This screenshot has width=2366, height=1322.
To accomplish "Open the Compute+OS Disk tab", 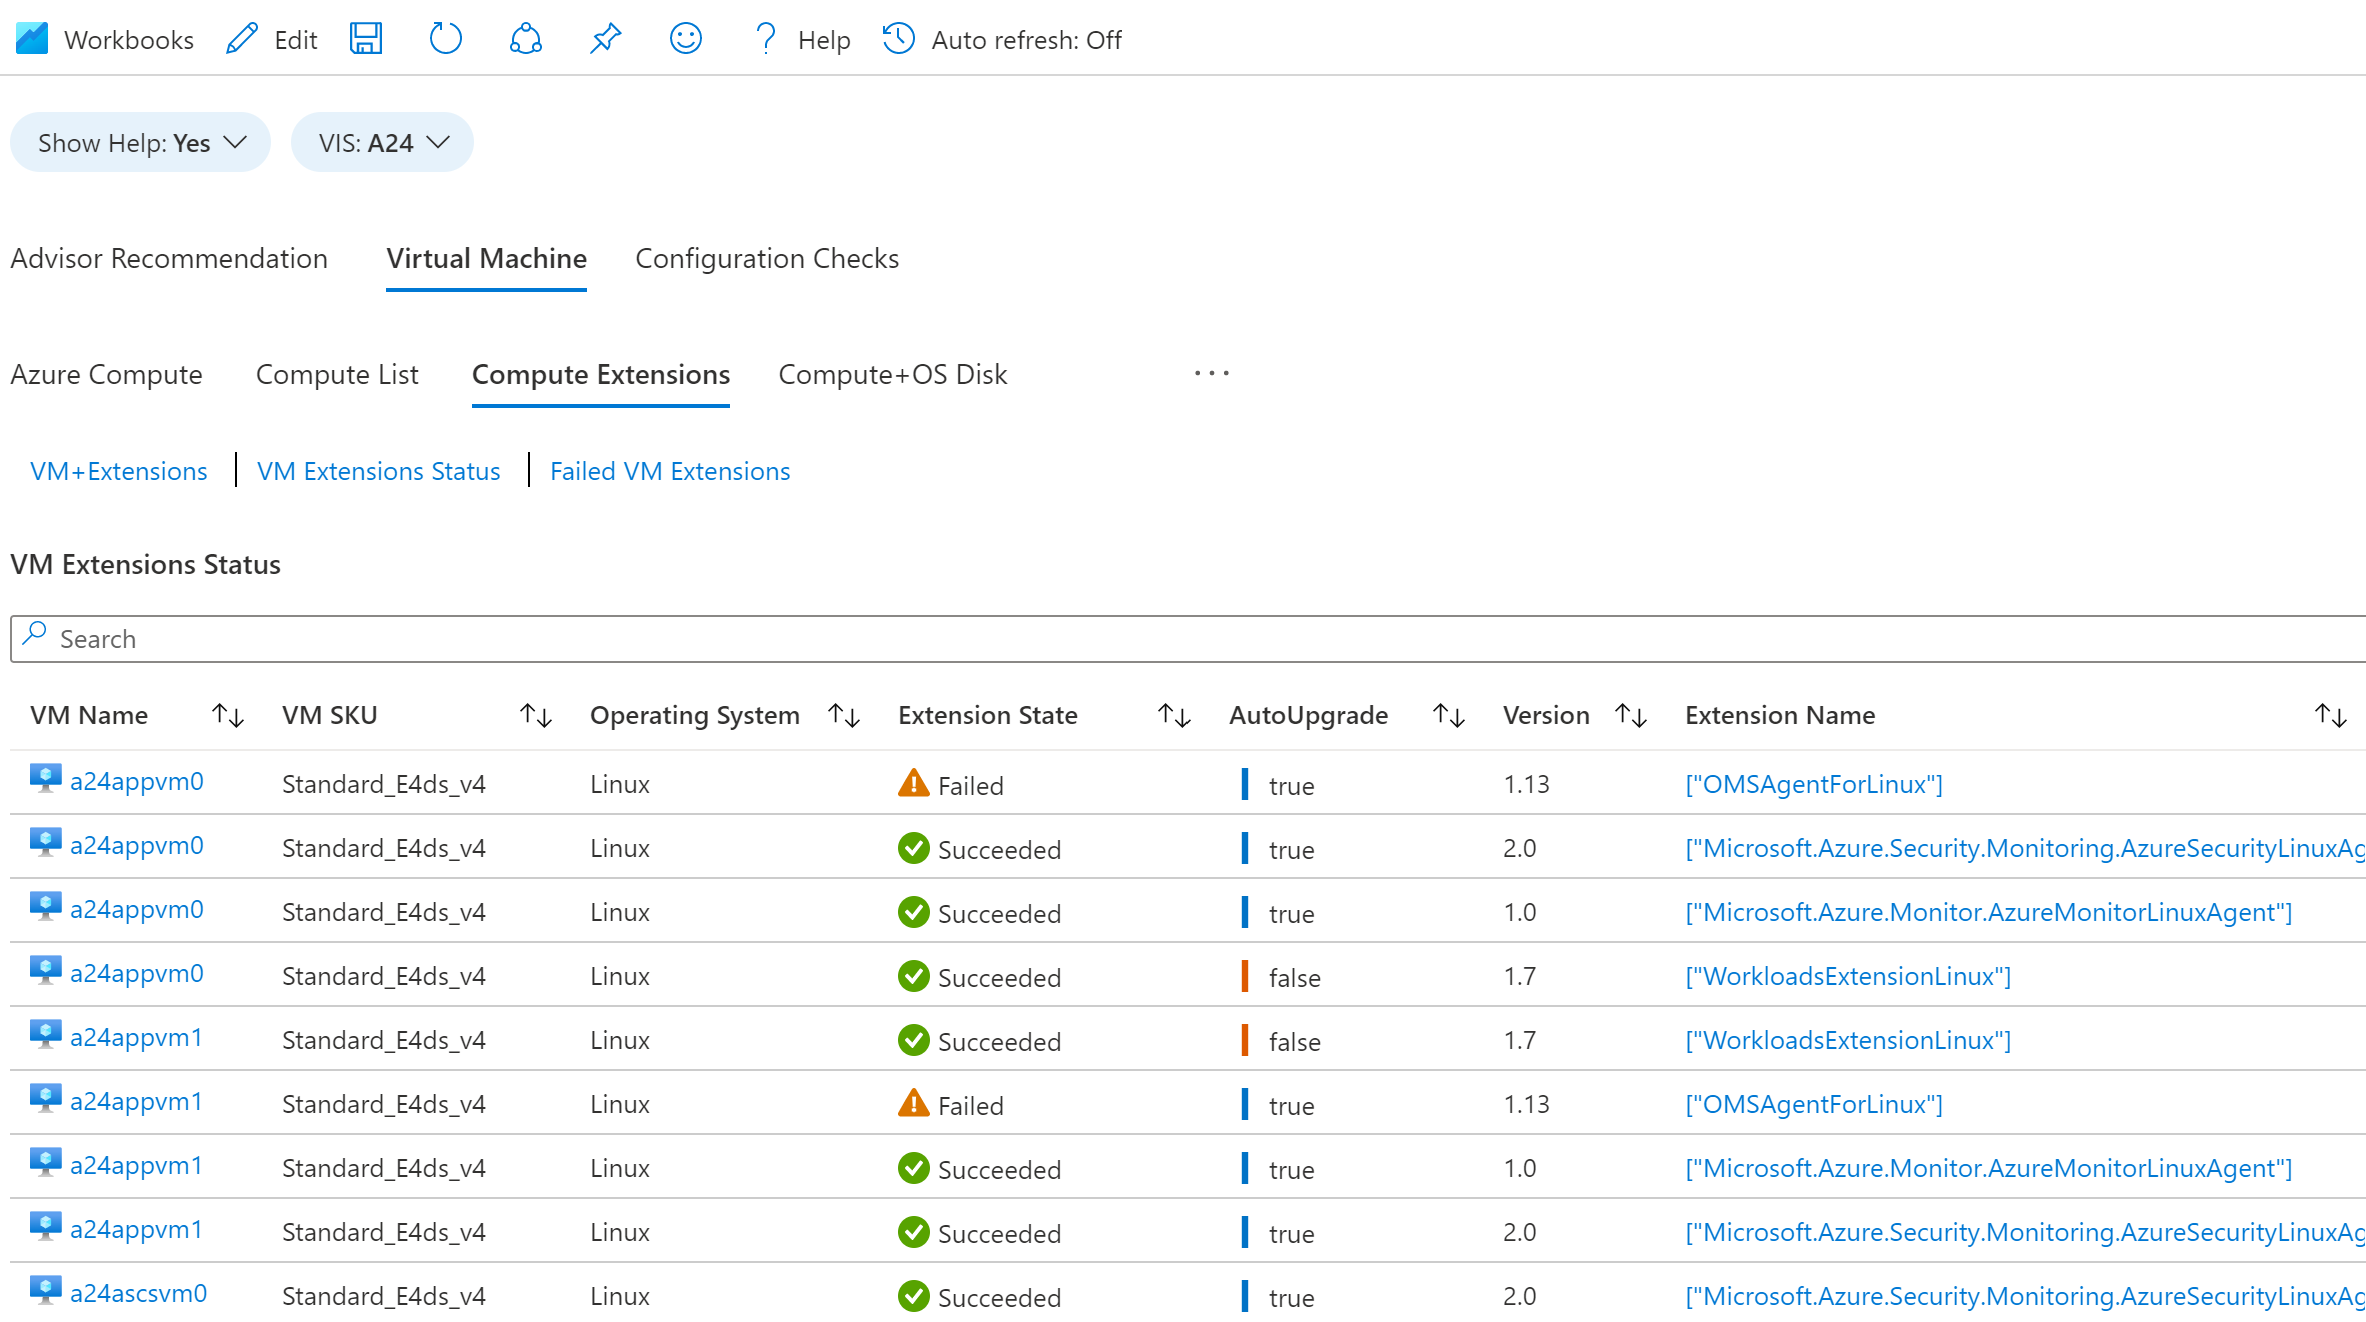I will tap(892, 374).
